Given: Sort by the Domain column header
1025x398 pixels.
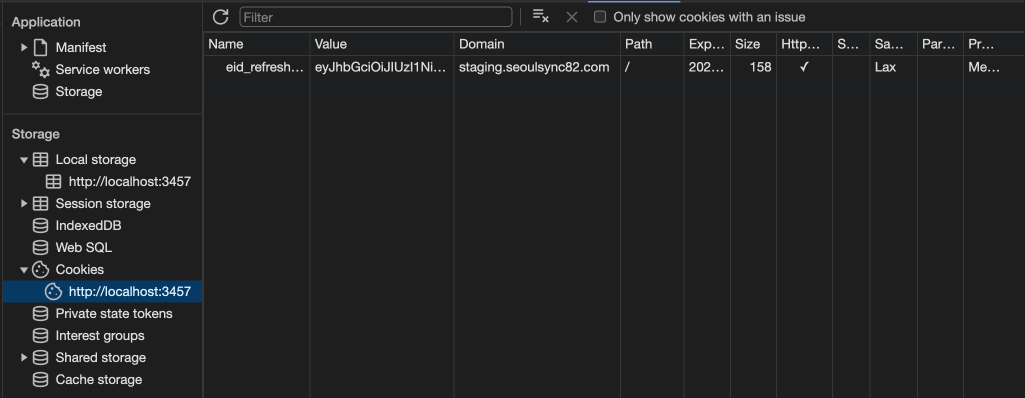Looking at the screenshot, I should pyautogui.click(x=537, y=44).
